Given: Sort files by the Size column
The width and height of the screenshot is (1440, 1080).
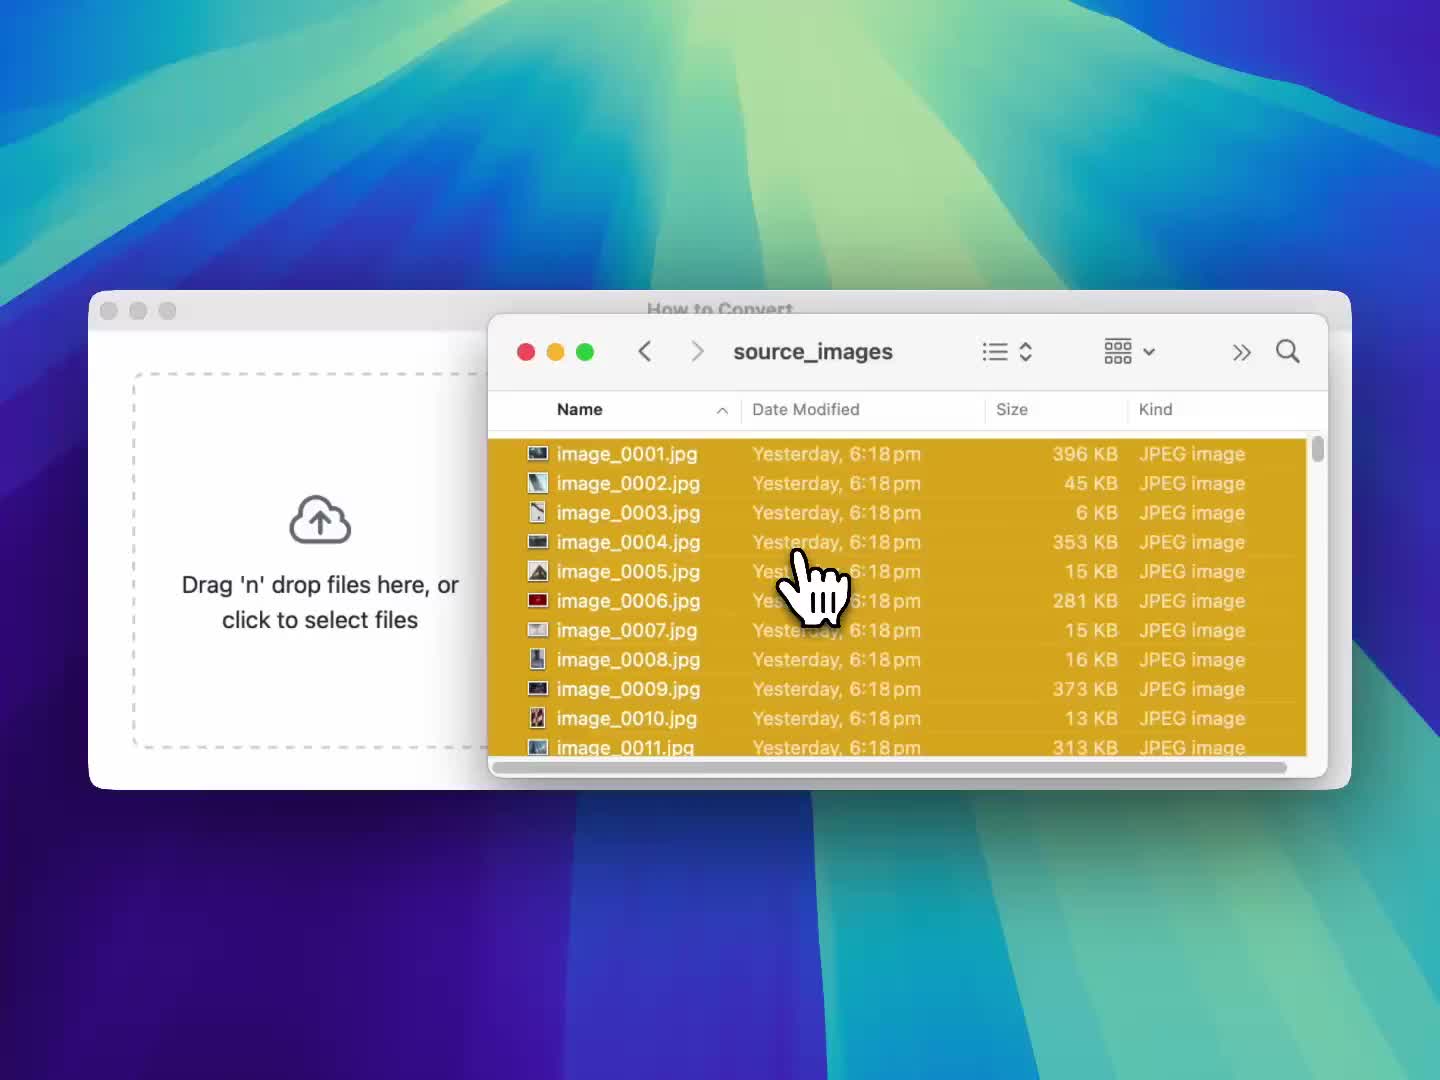Looking at the screenshot, I should [1012, 410].
